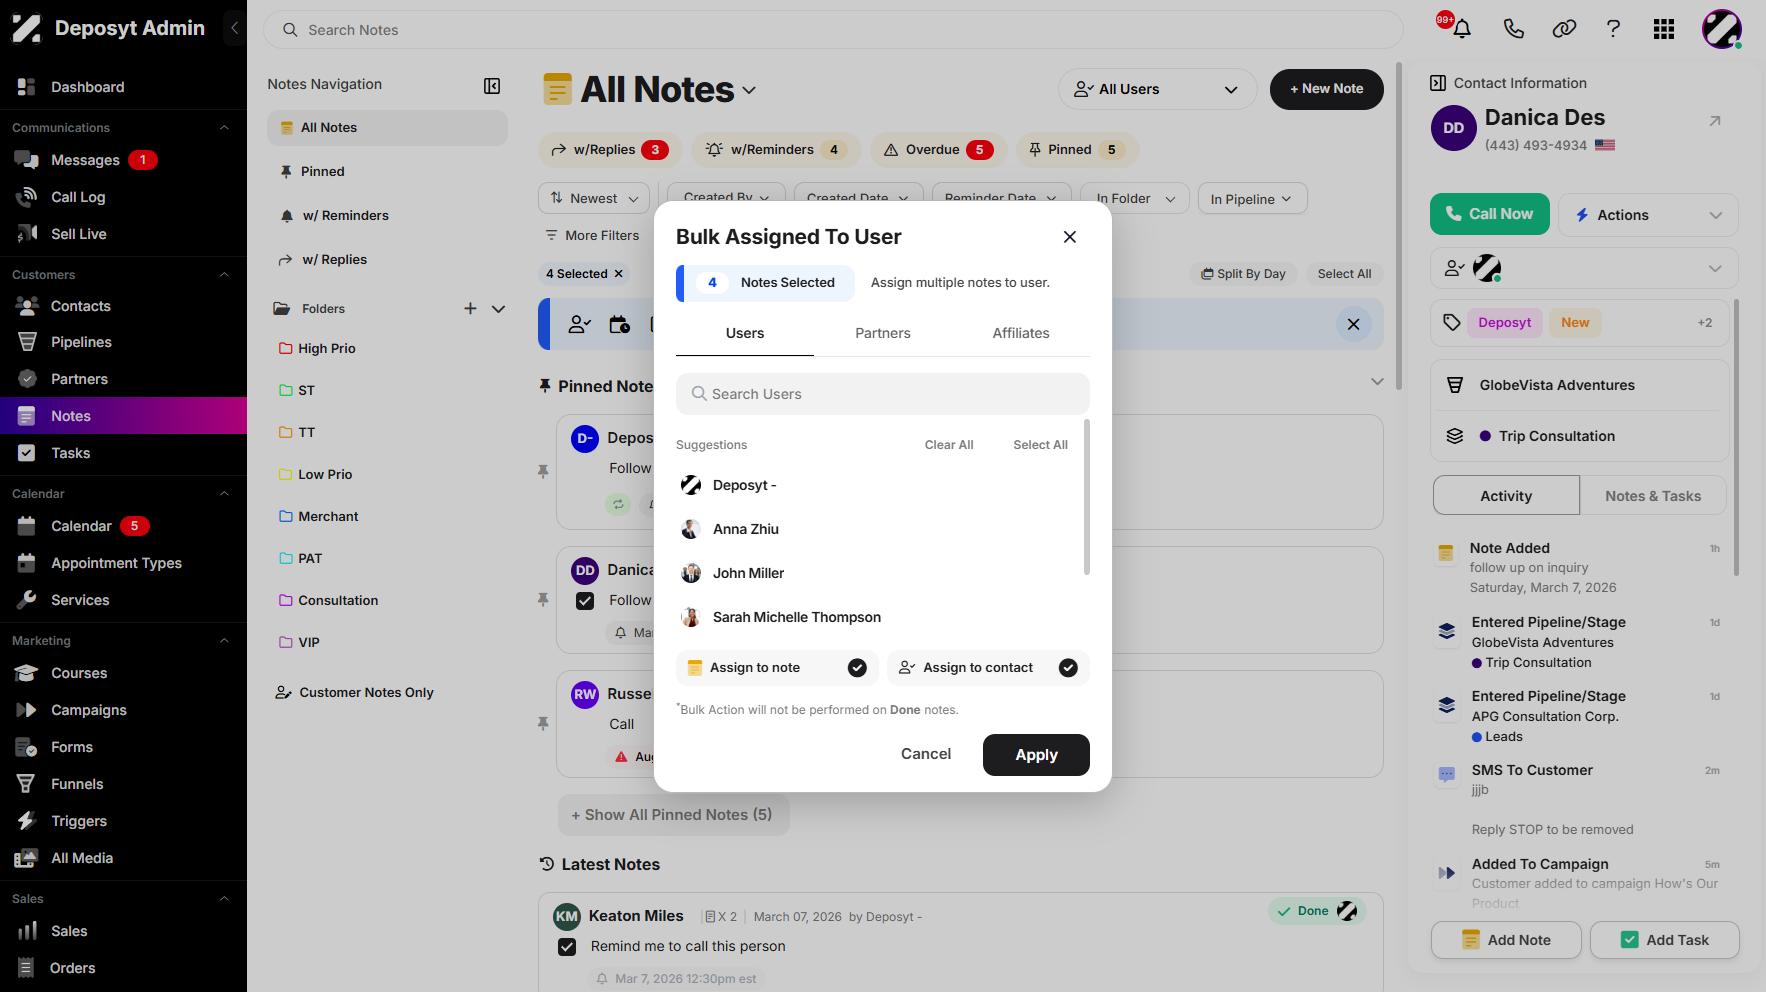1766x992 pixels.
Task: Click Cancel in the dialog
Action: 926,754
